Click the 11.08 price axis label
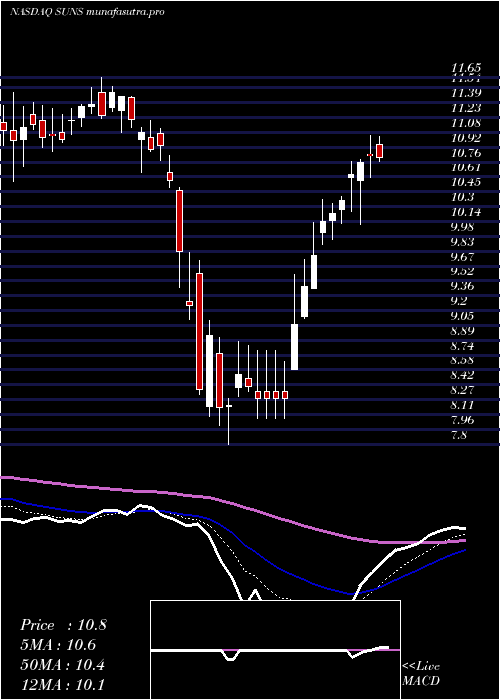This screenshot has height=700, width=500. coord(466,123)
